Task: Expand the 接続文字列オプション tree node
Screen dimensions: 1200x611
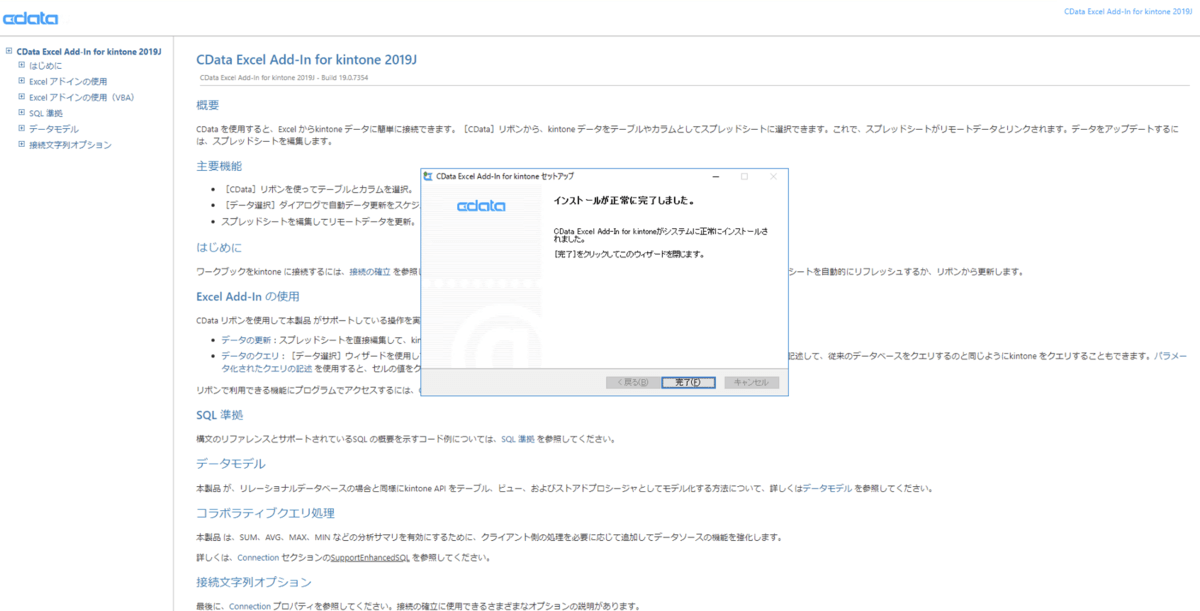Action: (x=21, y=145)
